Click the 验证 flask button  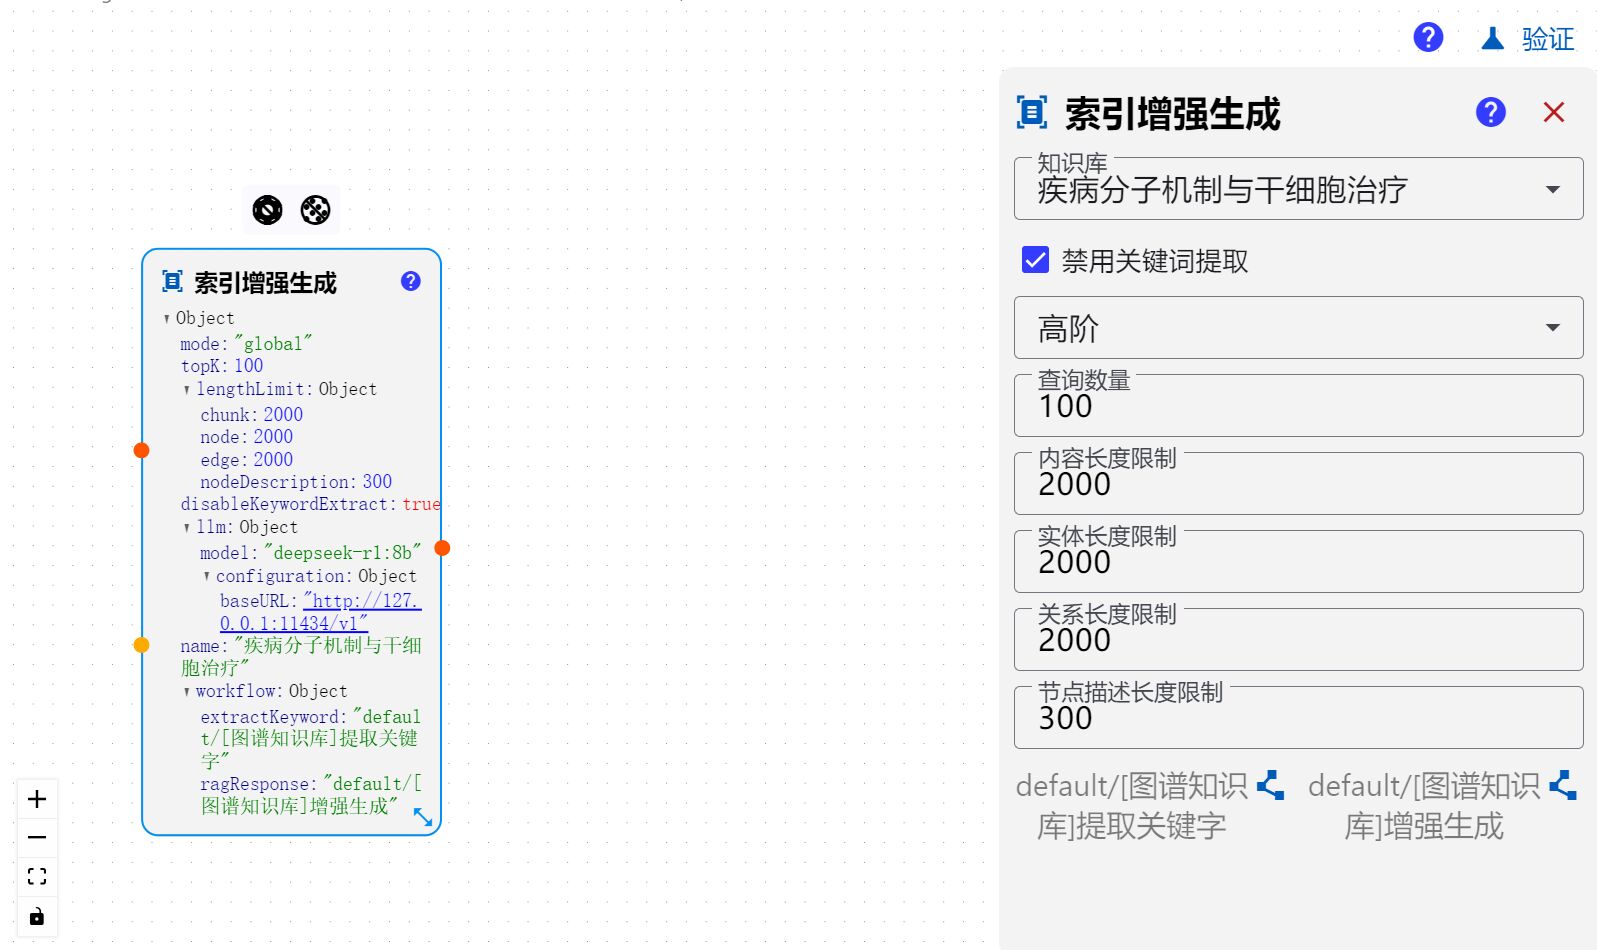click(1527, 39)
